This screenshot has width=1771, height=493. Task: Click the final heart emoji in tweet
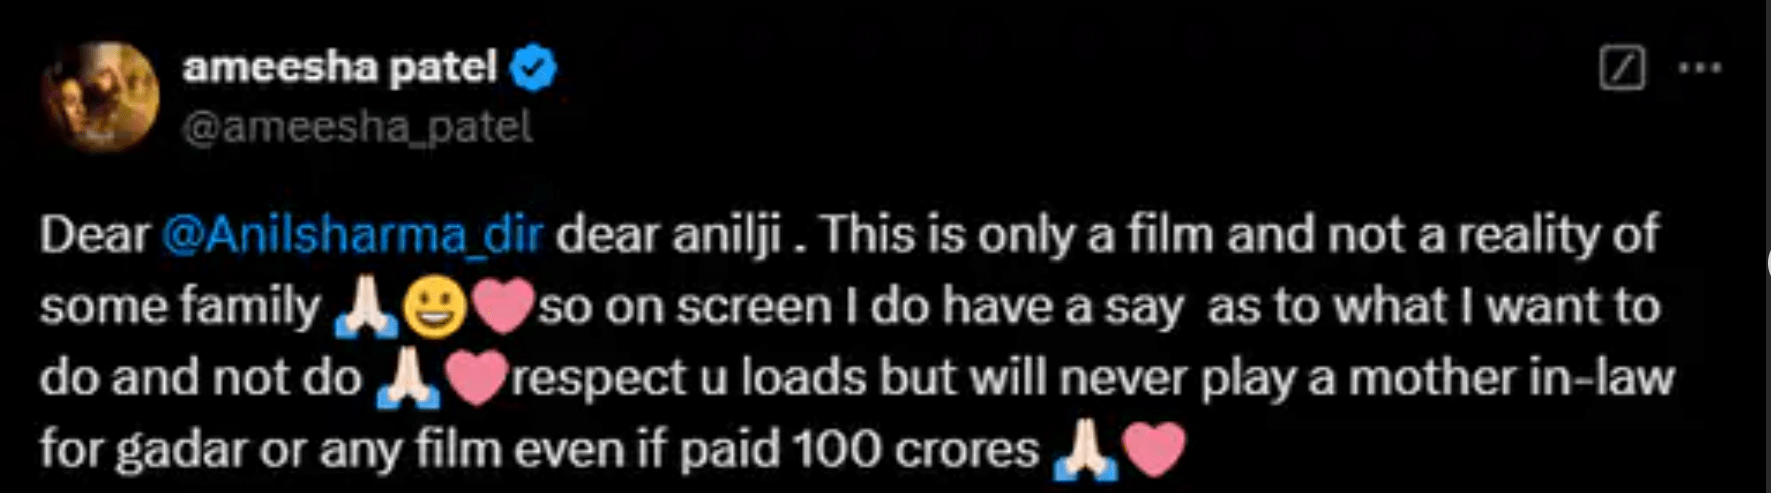pos(1154,452)
